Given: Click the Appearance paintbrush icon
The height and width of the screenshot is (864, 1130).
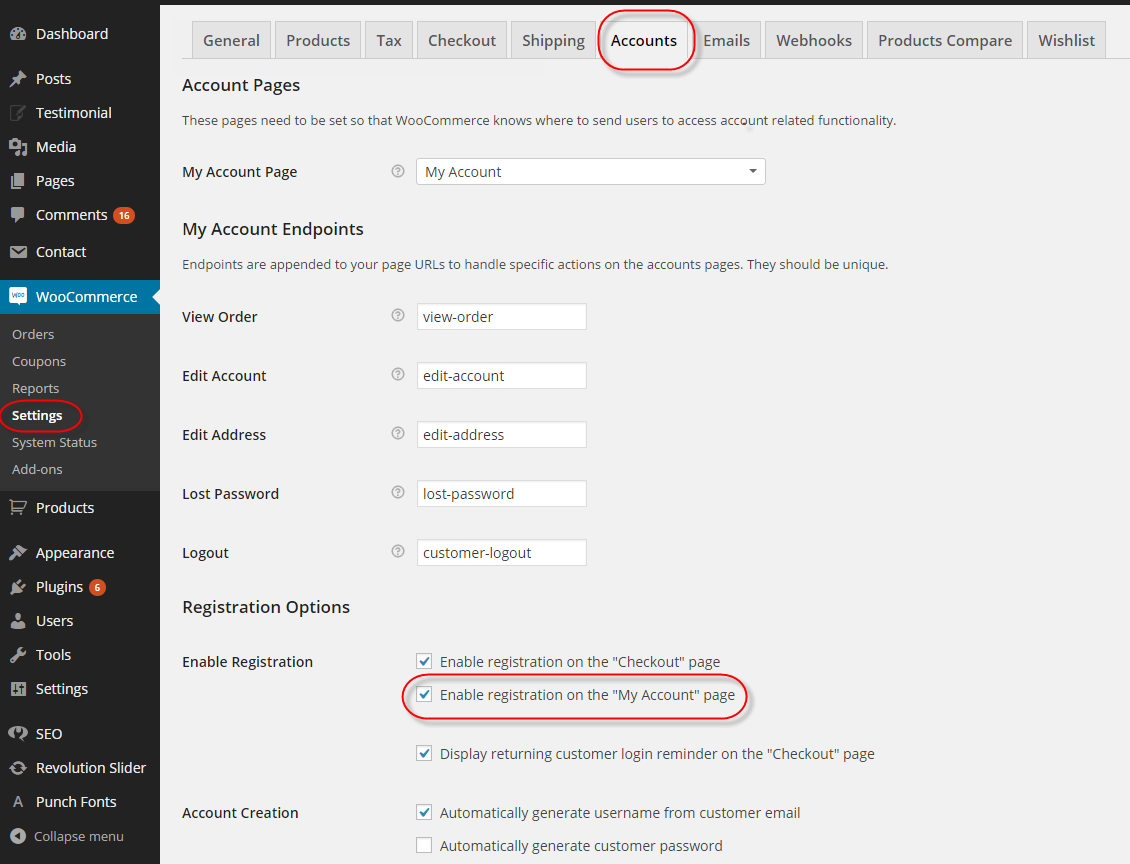Looking at the screenshot, I should [18, 553].
